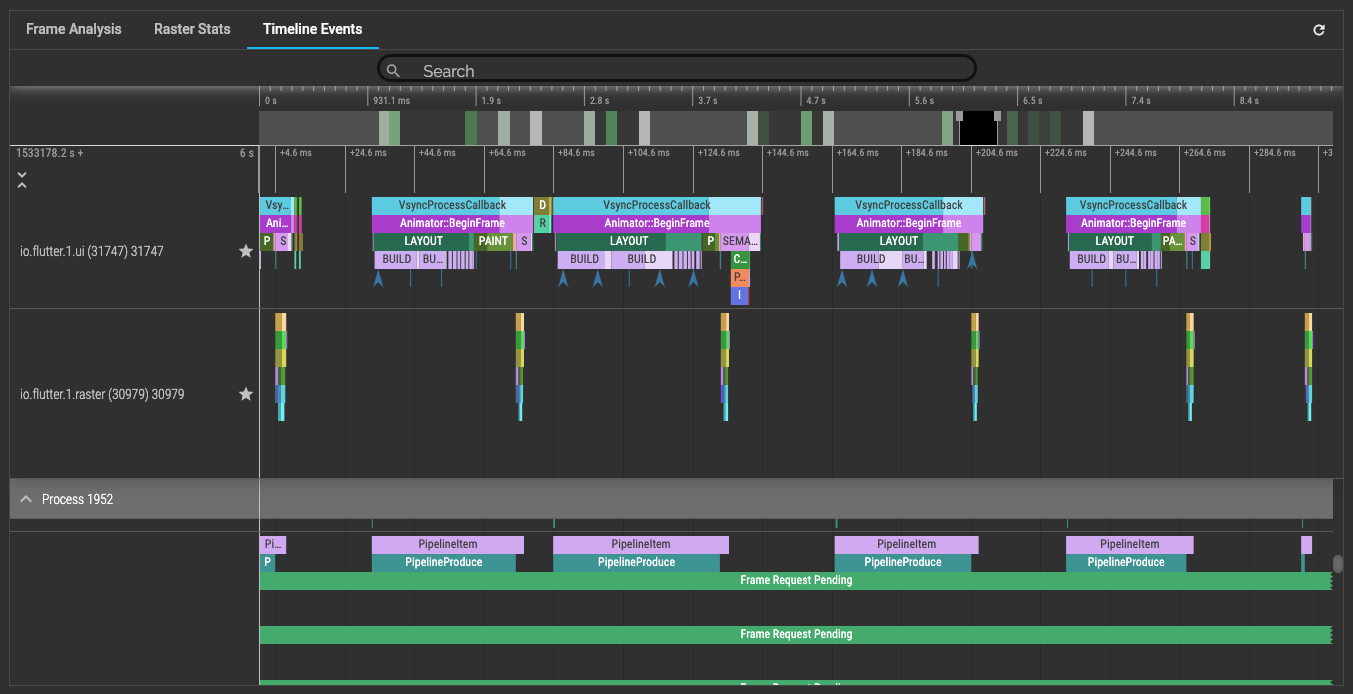The image size is (1353, 694).
Task: Star the io.flutter.1.ui thread track
Action: (x=245, y=252)
